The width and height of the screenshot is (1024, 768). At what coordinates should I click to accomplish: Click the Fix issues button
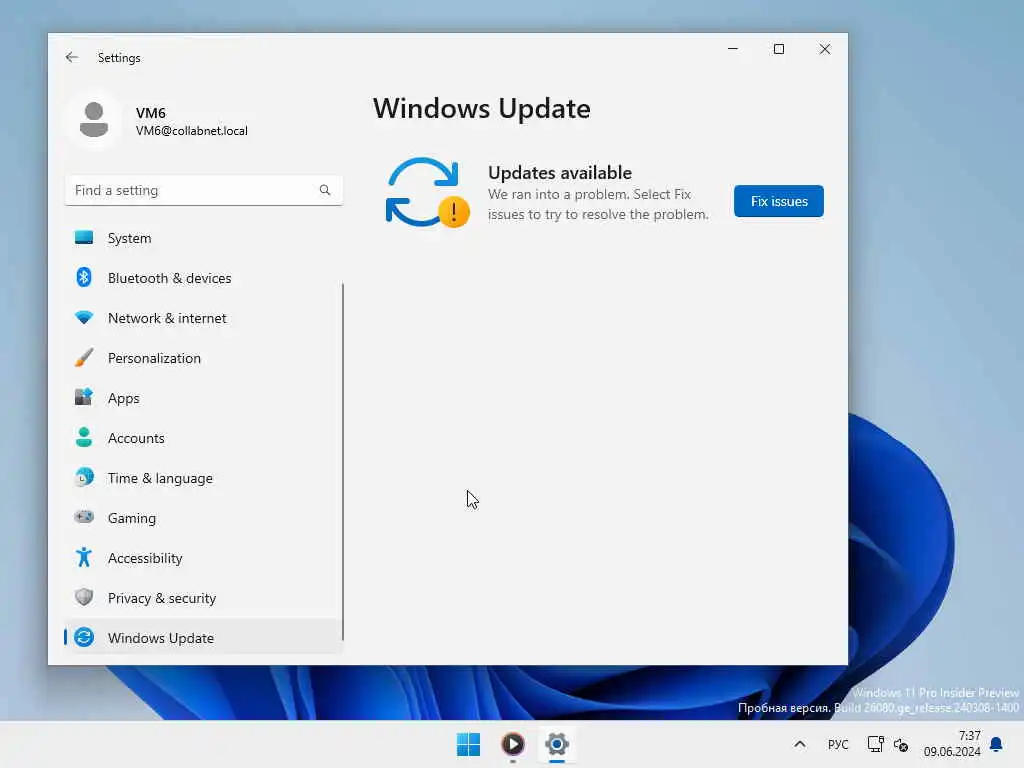(778, 201)
